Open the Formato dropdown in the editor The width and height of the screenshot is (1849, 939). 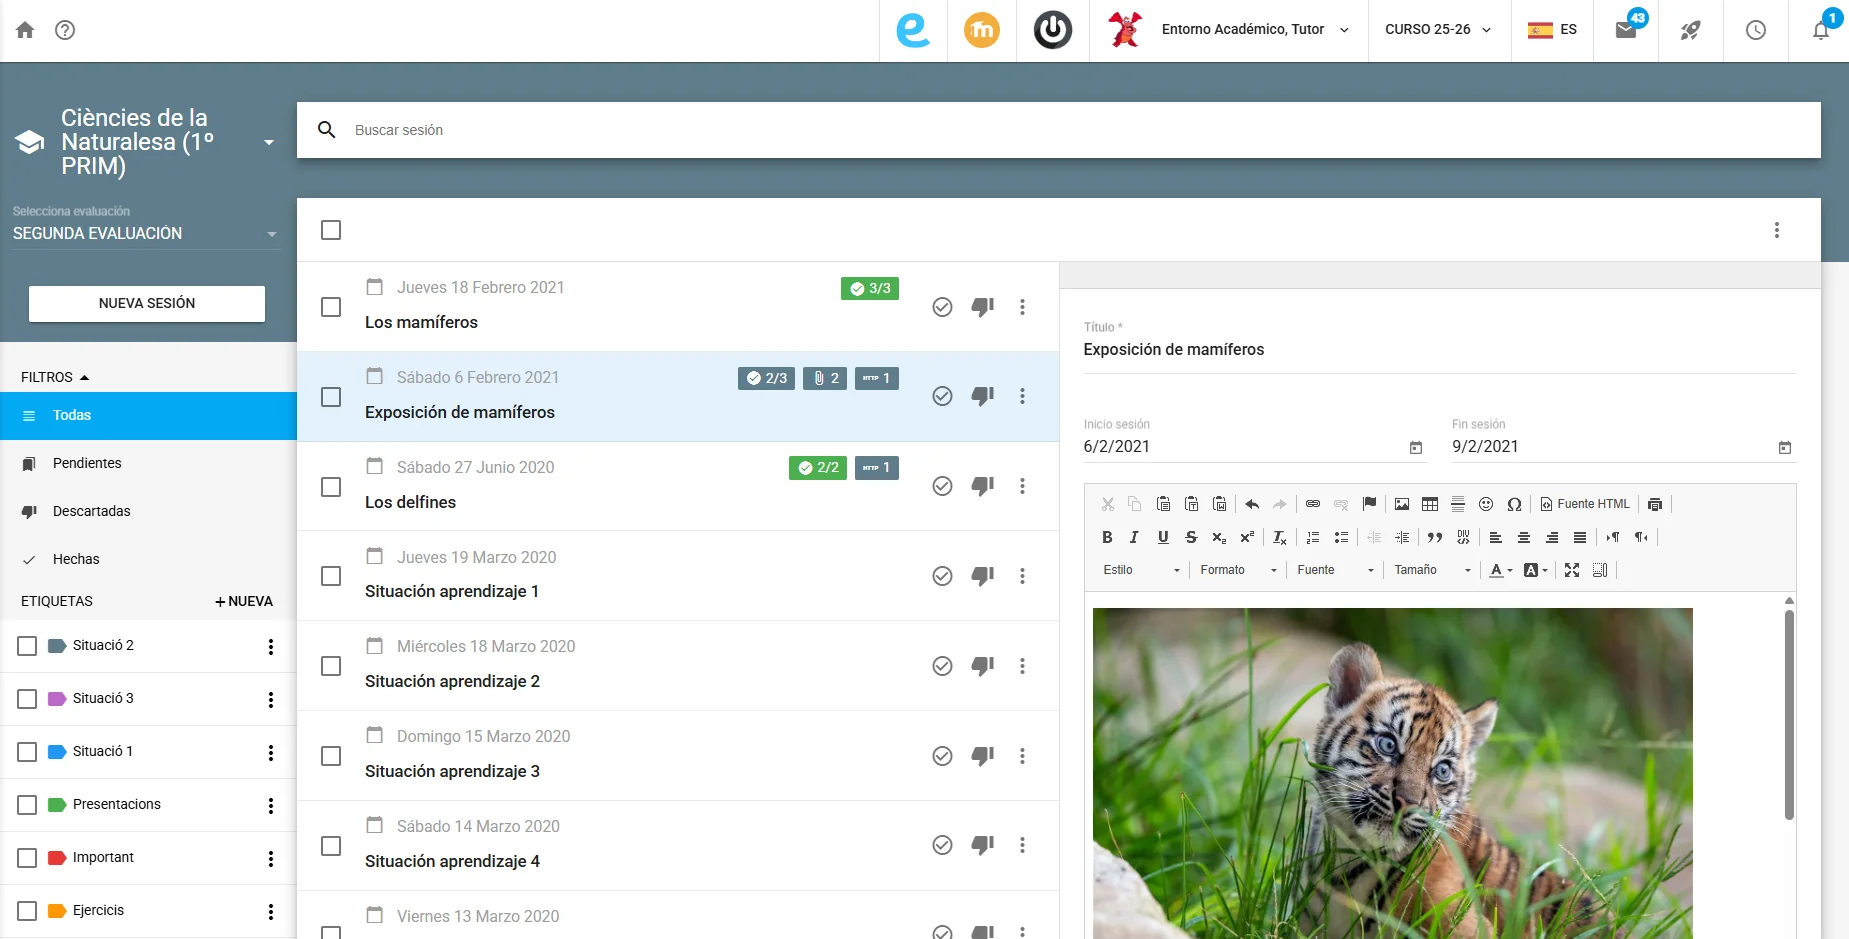click(x=1239, y=570)
